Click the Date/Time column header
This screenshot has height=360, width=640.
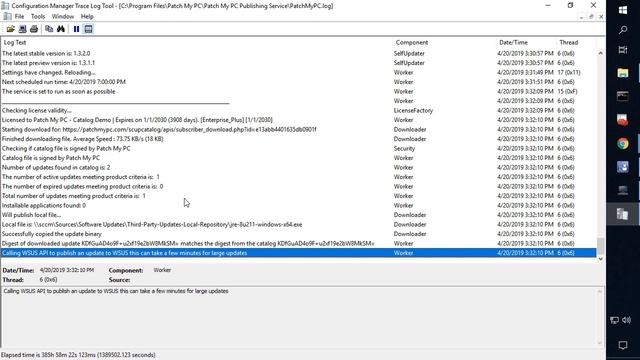(x=526, y=42)
